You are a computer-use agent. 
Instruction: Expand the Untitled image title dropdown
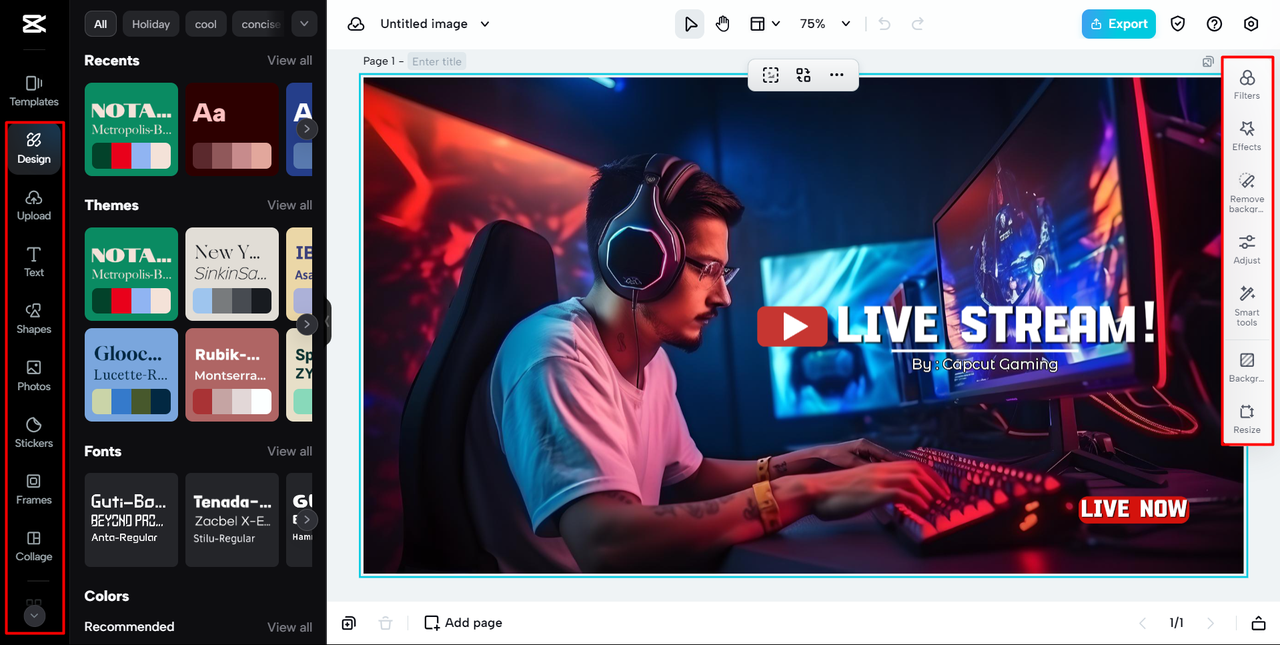(485, 24)
